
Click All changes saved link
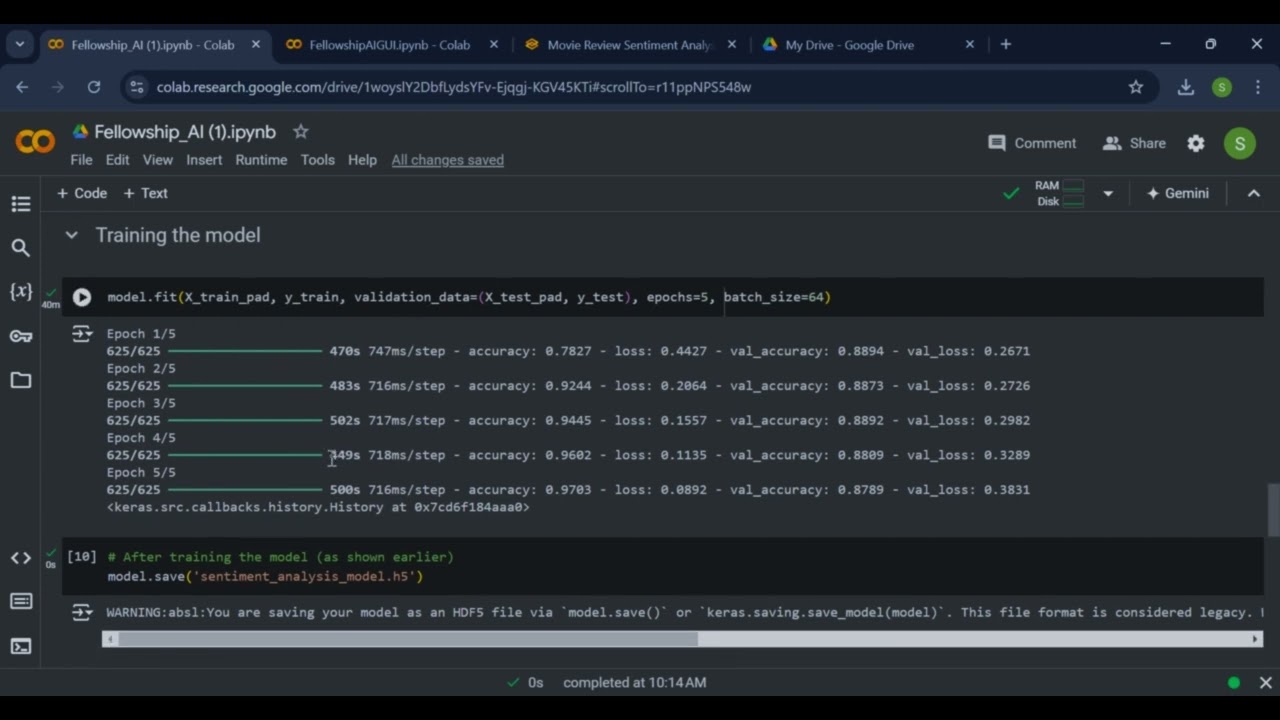447,160
